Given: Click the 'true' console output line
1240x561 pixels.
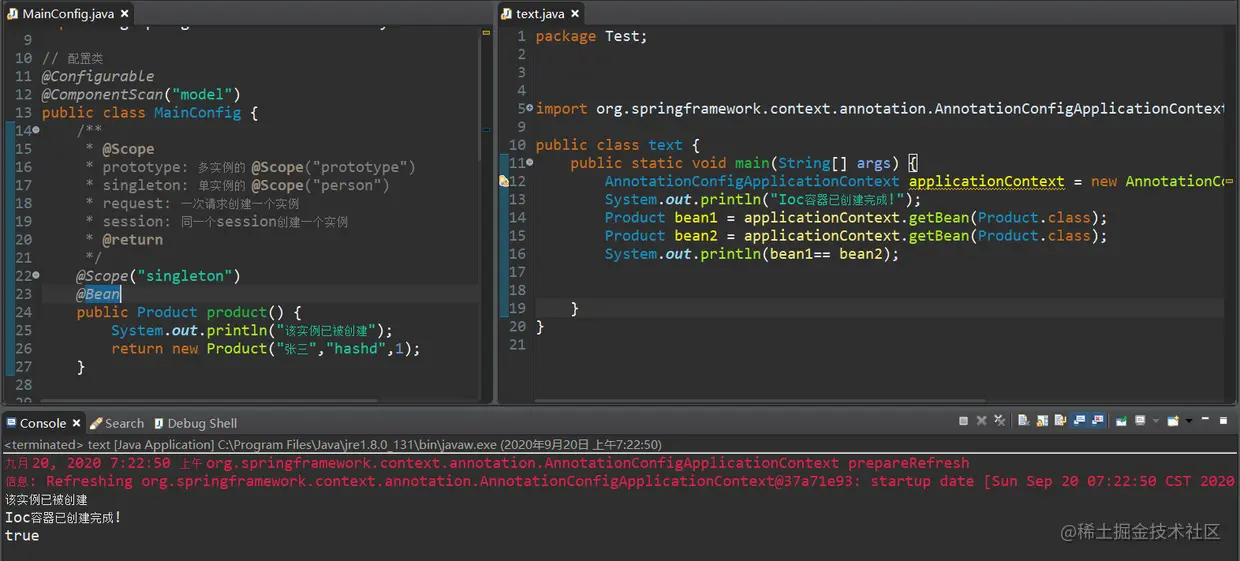Looking at the screenshot, I should [22, 536].
